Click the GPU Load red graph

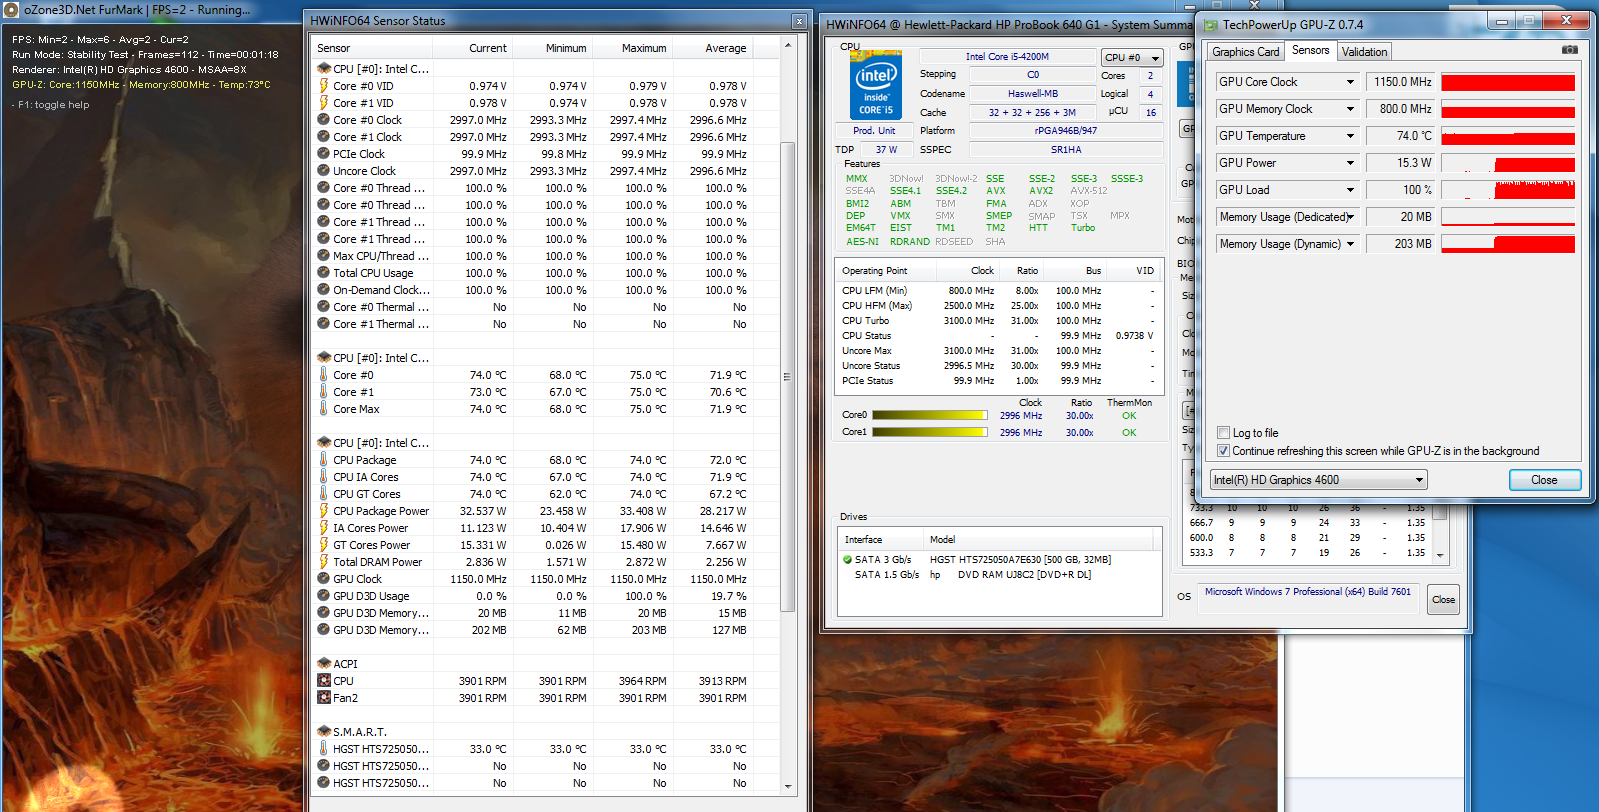1508,190
